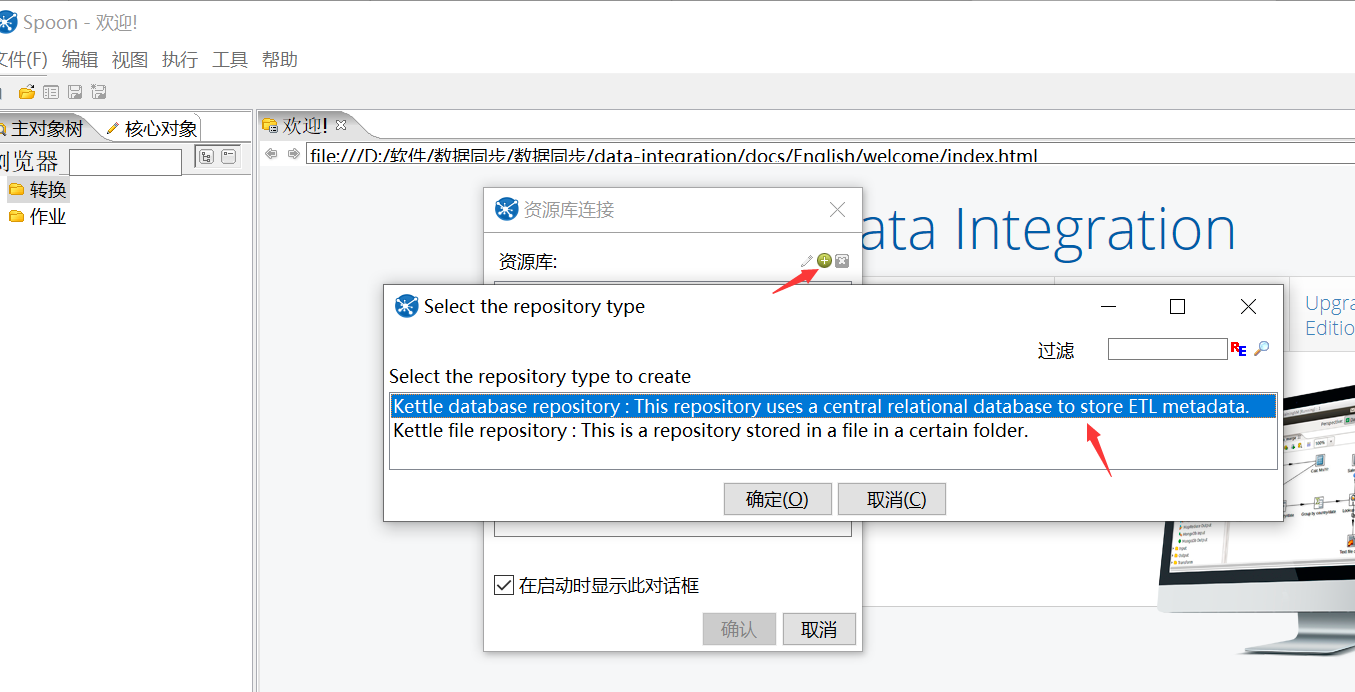This screenshot has width=1355, height=692.
Task: Minimize Select the repository type dialog
Action: tap(1108, 306)
